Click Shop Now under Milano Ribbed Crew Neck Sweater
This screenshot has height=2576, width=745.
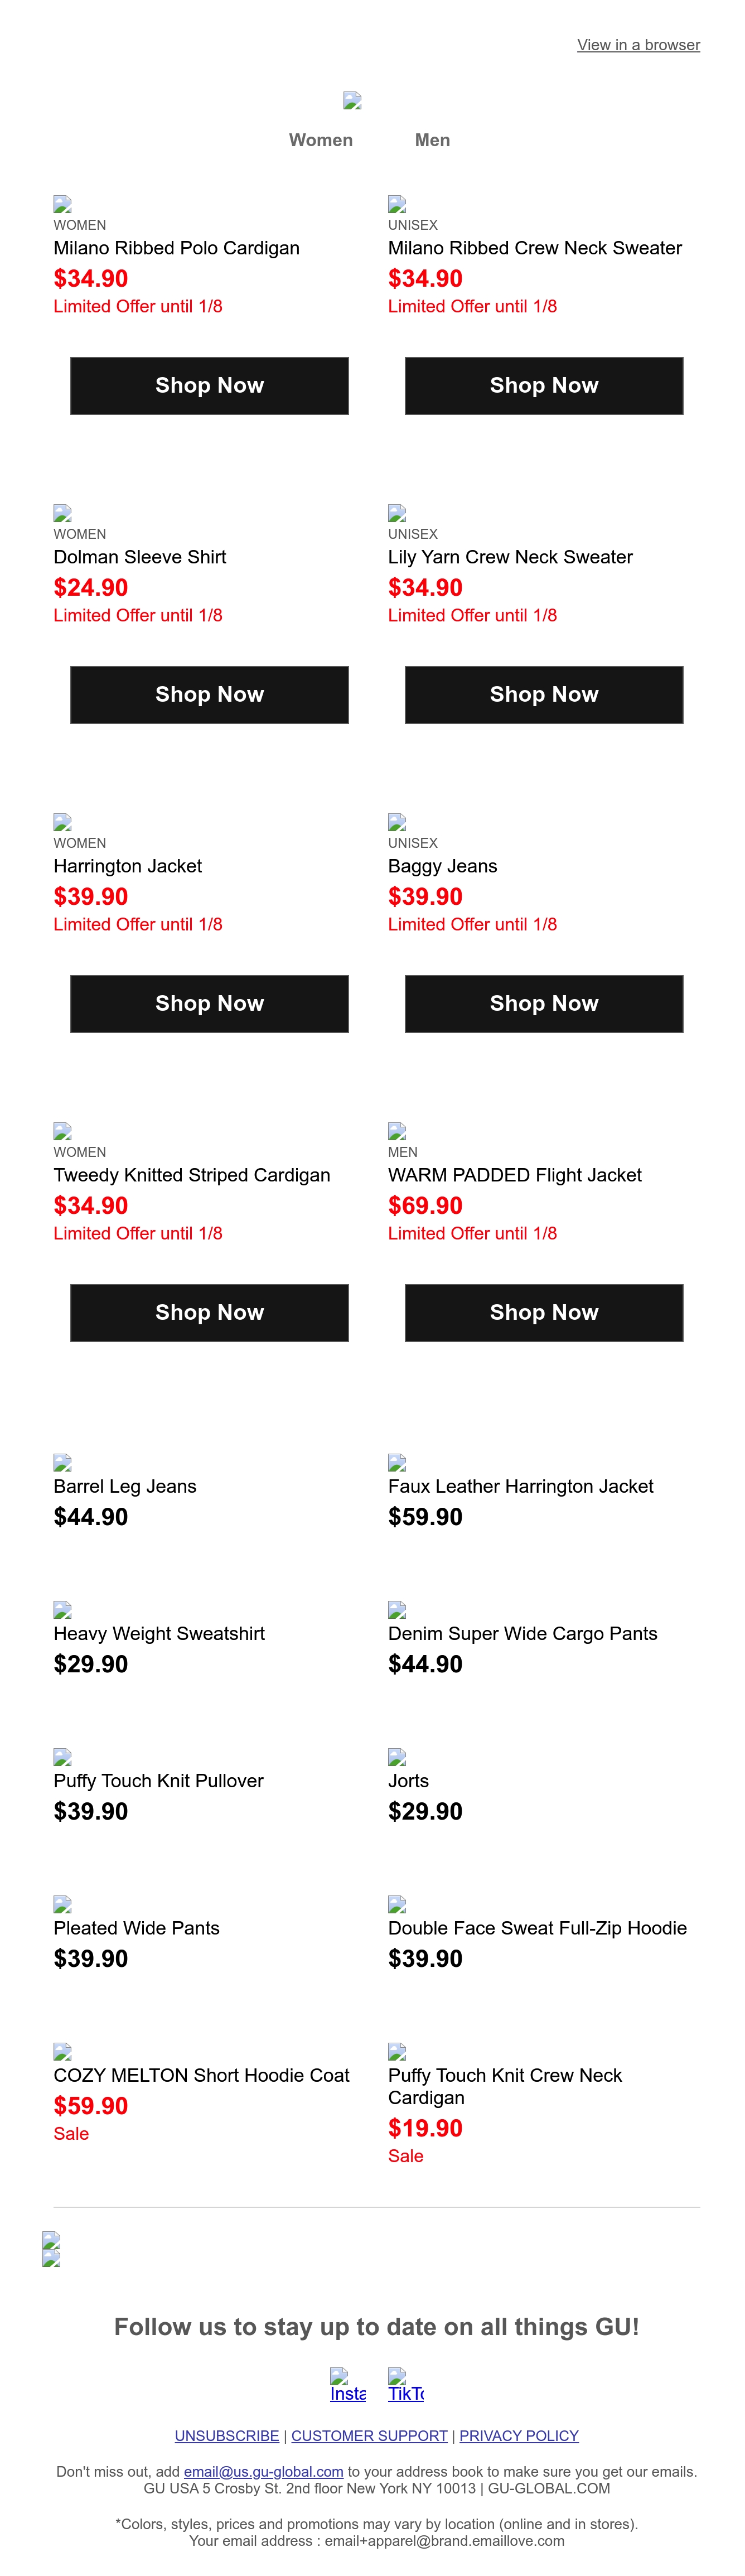tap(544, 386)
